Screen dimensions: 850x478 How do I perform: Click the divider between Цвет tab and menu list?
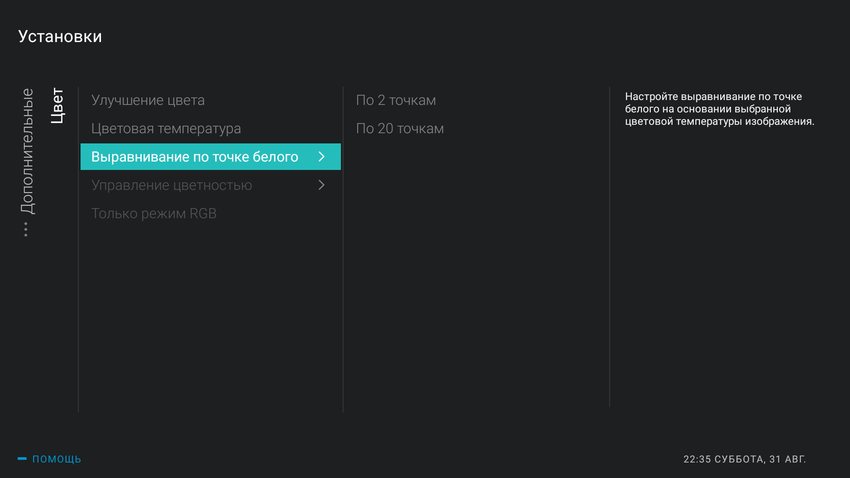coord(78,248)
